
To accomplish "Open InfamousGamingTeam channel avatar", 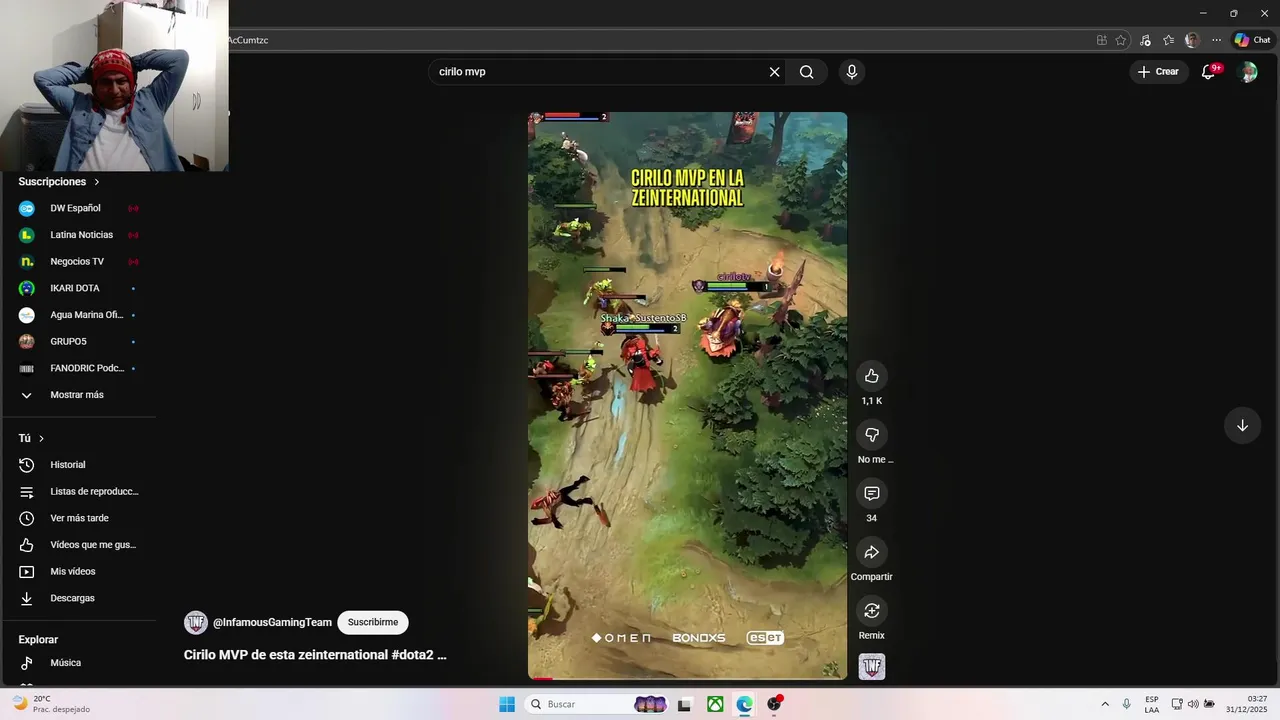I will point(196,622).
